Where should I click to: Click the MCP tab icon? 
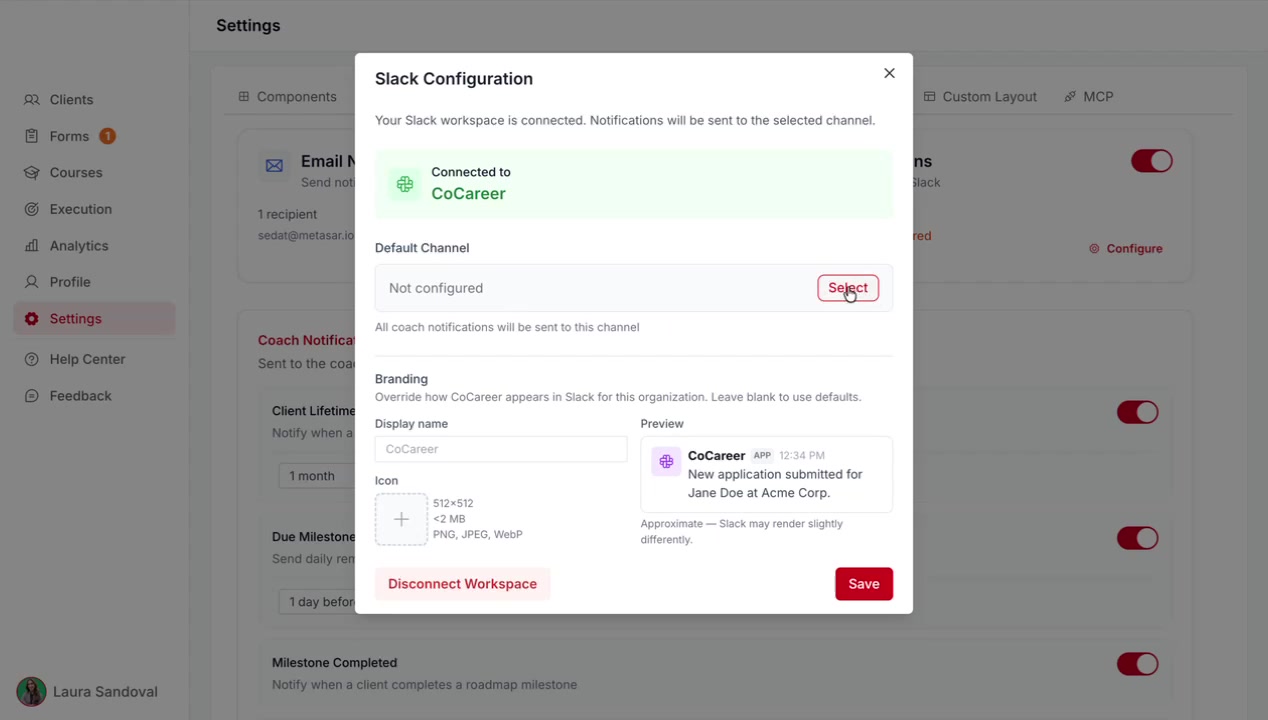click(1070, 97)
